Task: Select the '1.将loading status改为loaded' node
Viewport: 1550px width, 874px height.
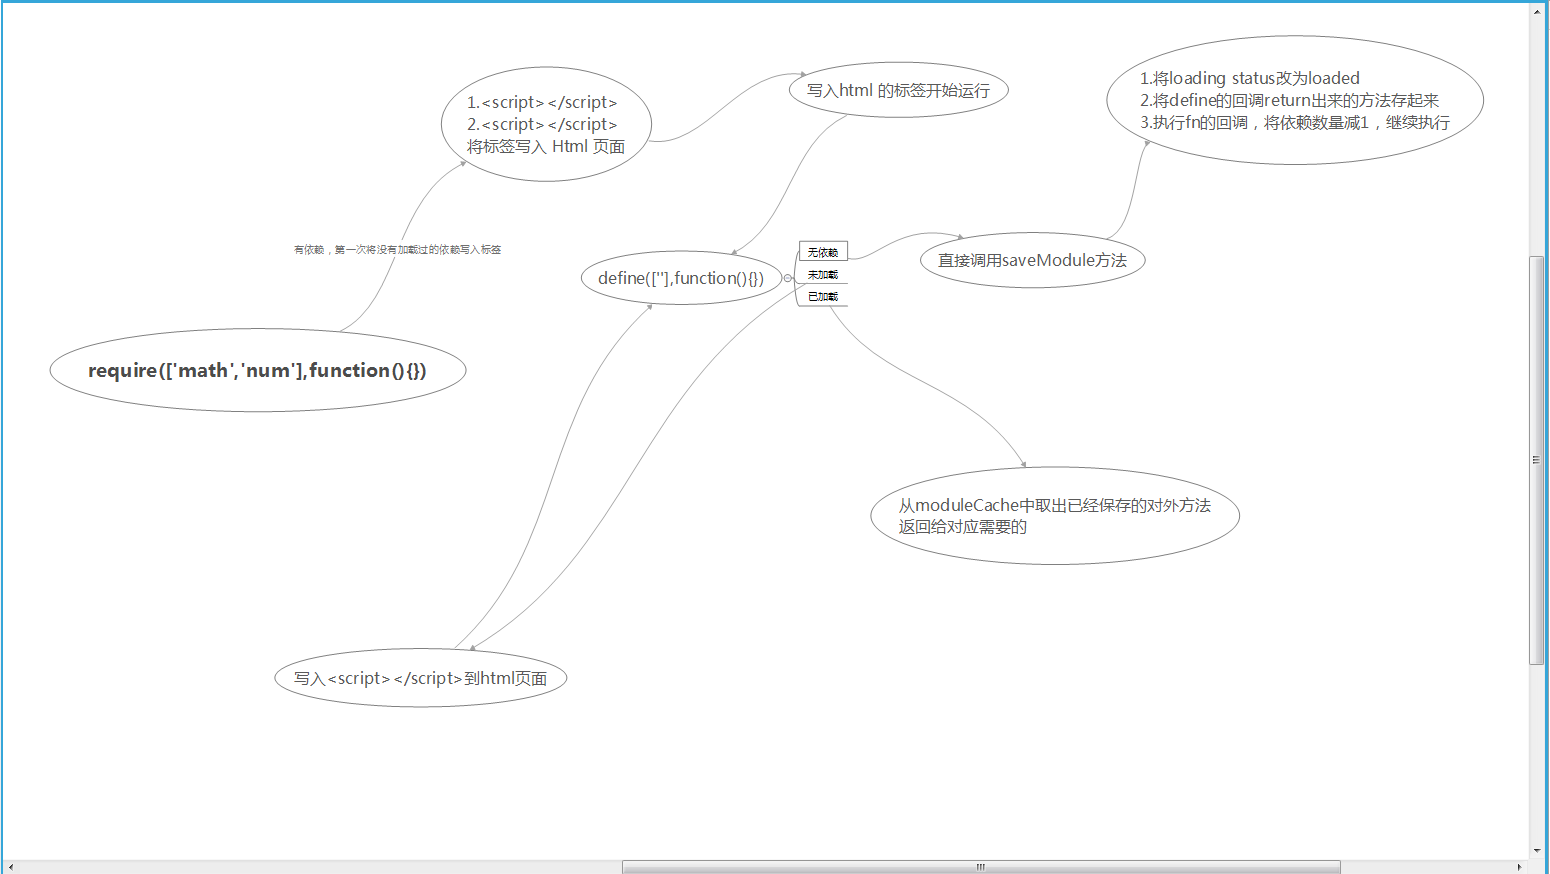Action: pos(1295,100)
